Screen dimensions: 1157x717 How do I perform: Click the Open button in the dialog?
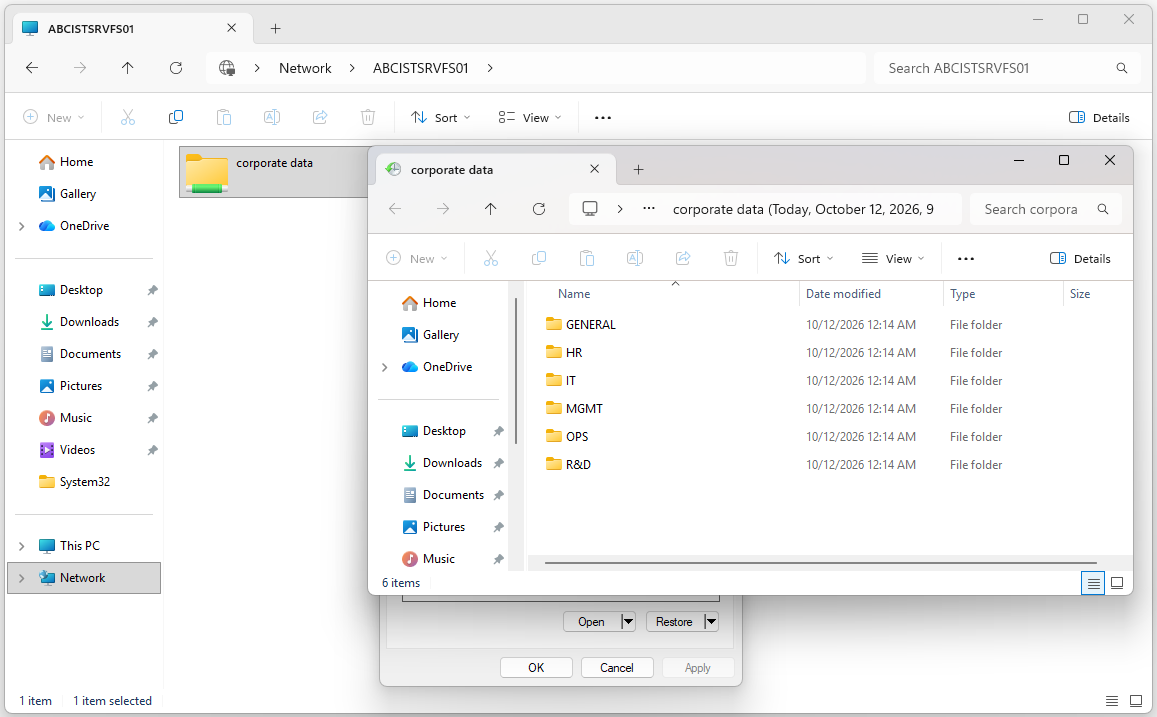coord(591,622)
